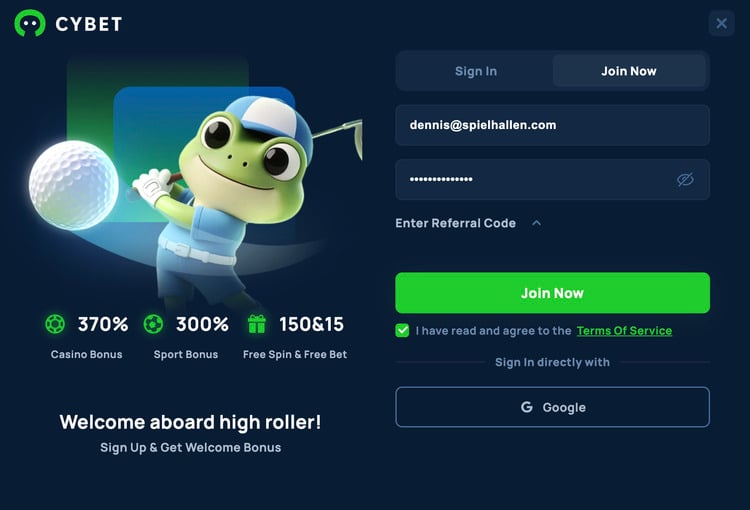The height and width of the screenshot is (510, 750).
Task: Click the 150&15 bonus text
Action: point(311,324)
